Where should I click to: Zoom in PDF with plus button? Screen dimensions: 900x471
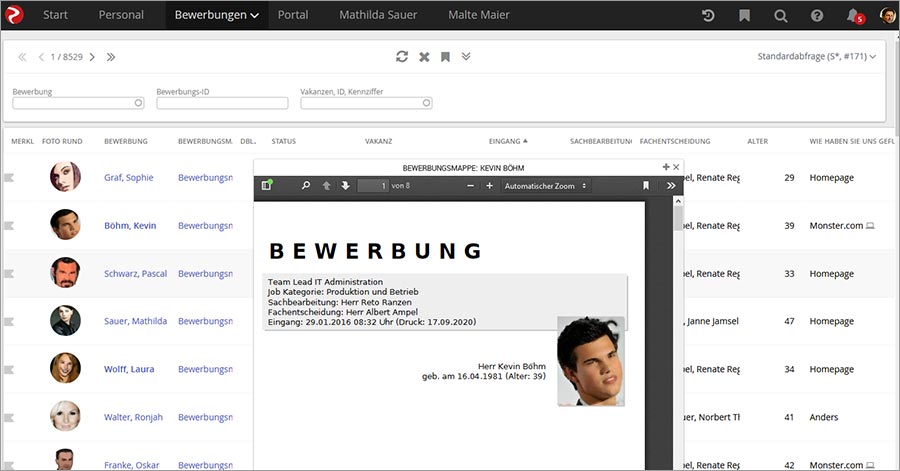tap(490, 185)
